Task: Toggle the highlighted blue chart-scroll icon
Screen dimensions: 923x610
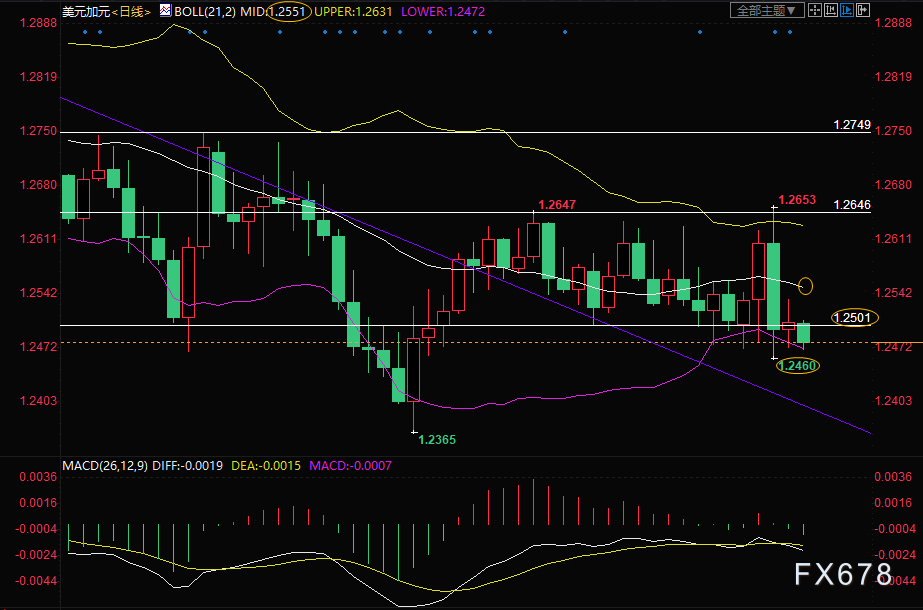Action: pyautogui.click(x=845, y=11)
